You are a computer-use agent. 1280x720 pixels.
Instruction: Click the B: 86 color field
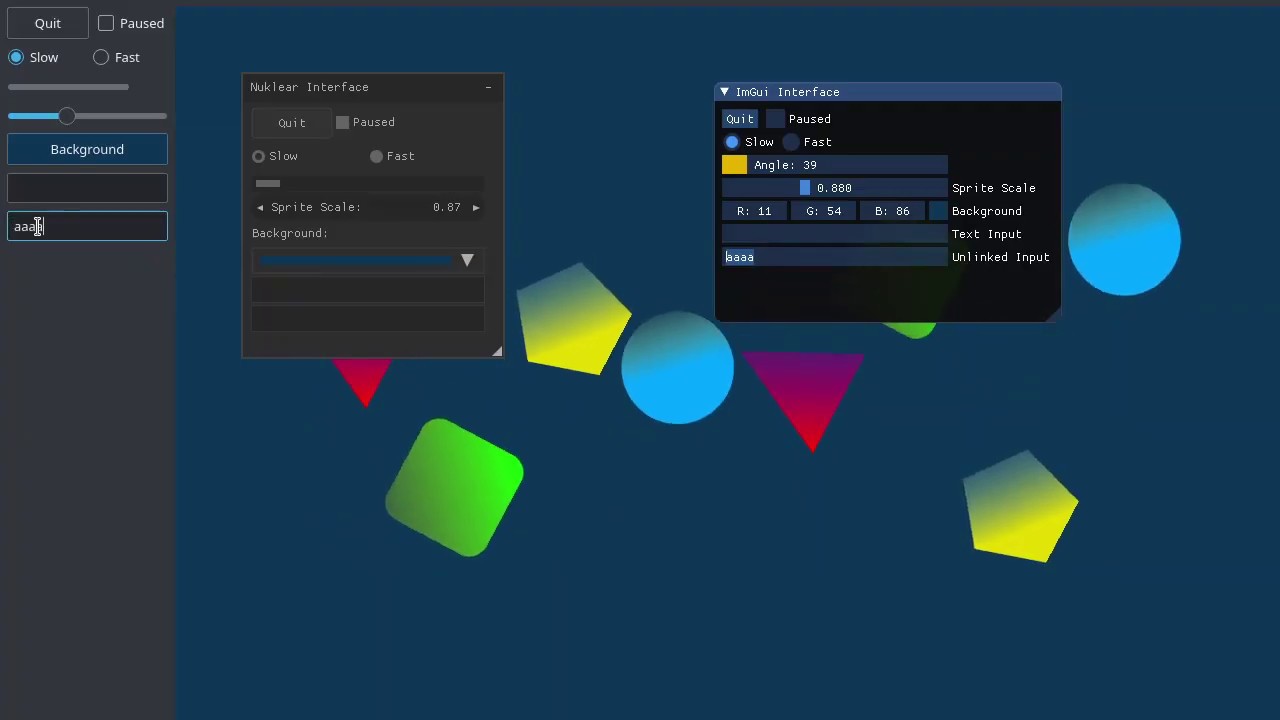(x=892, y=211)
